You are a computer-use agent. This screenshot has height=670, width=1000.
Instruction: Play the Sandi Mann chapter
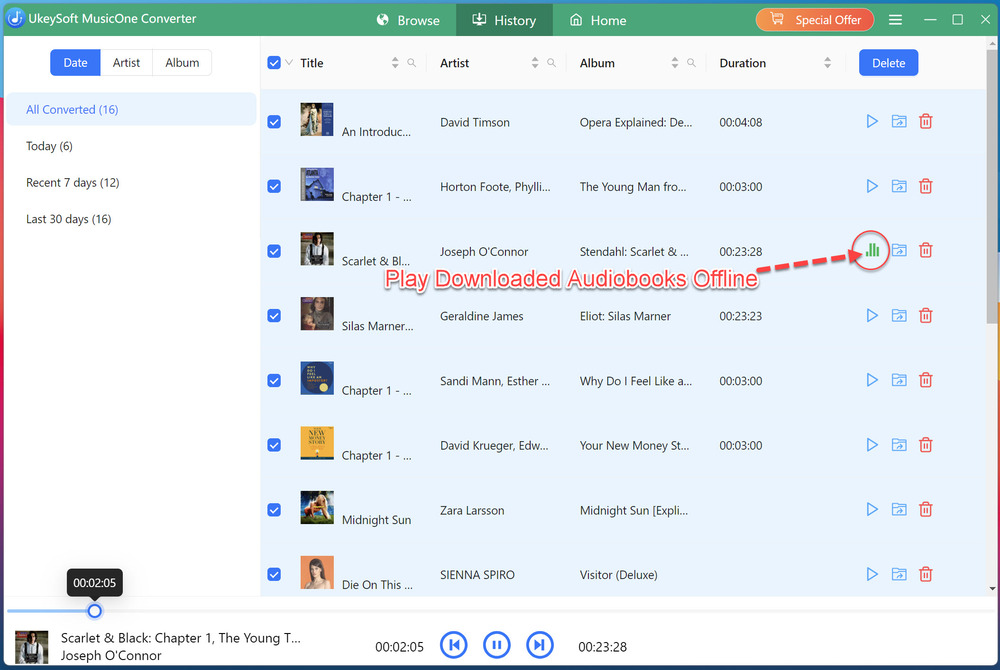[x=872, y=380]
